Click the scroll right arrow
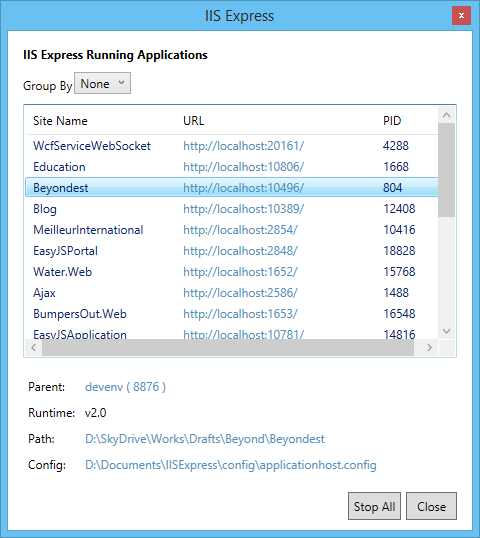 [430, 348]
